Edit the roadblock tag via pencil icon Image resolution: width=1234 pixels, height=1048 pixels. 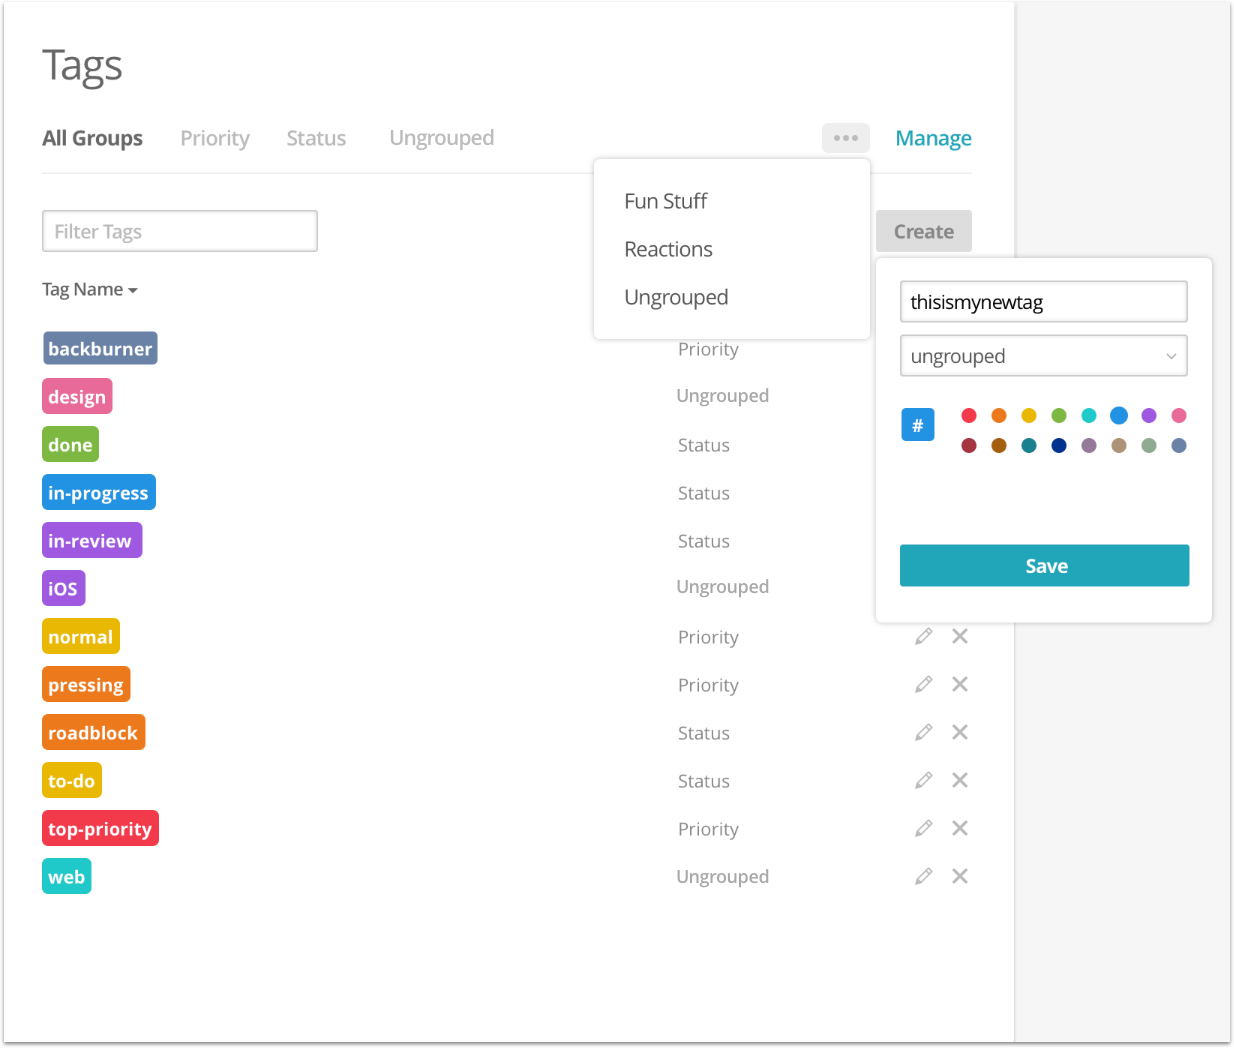923,732
